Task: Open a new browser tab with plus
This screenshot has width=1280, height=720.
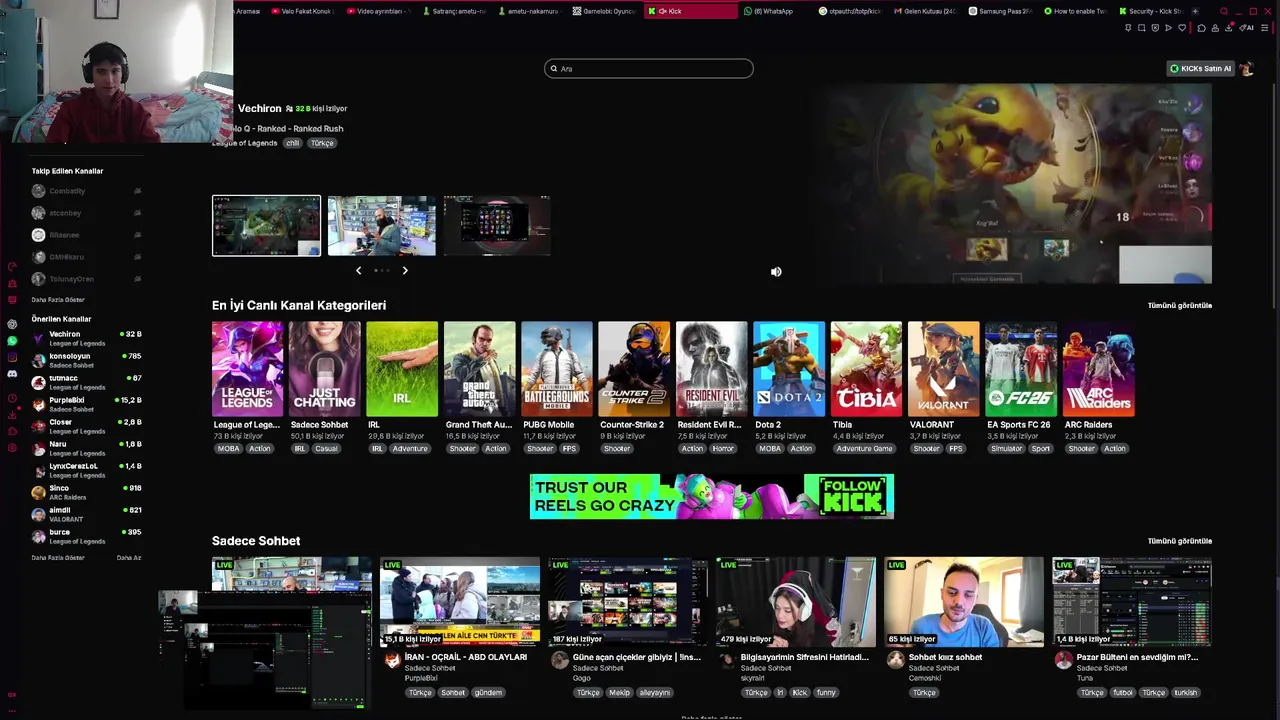Action: (1195, 11)
